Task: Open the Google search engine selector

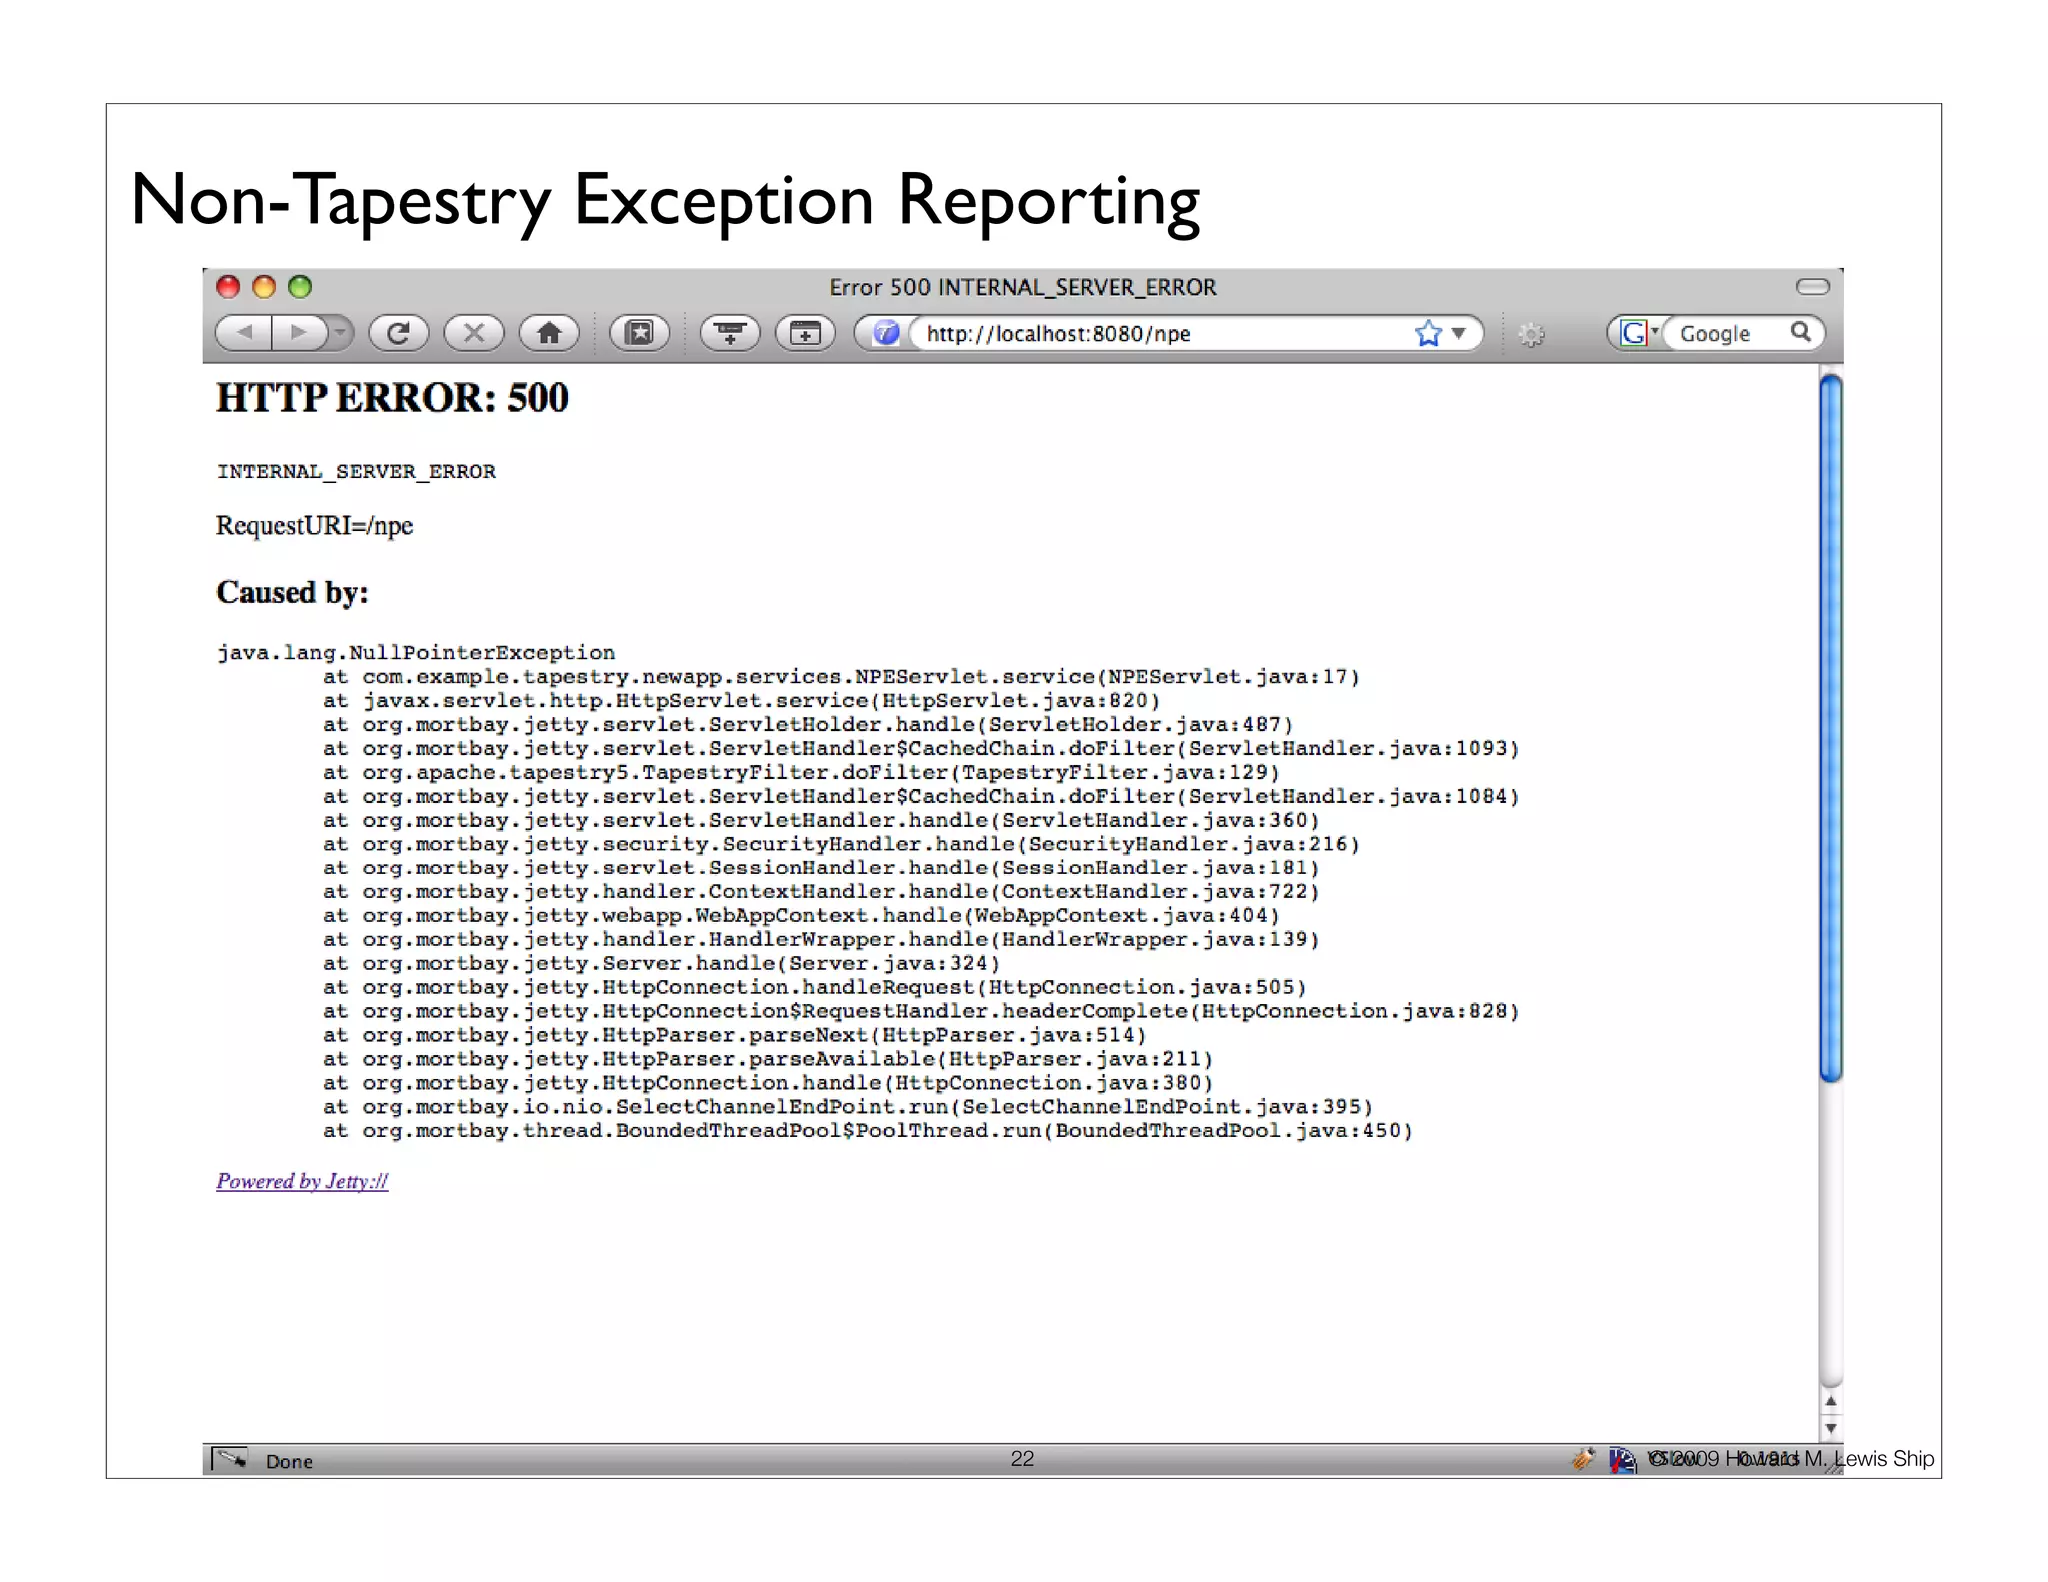Action: coord(1638,333)
